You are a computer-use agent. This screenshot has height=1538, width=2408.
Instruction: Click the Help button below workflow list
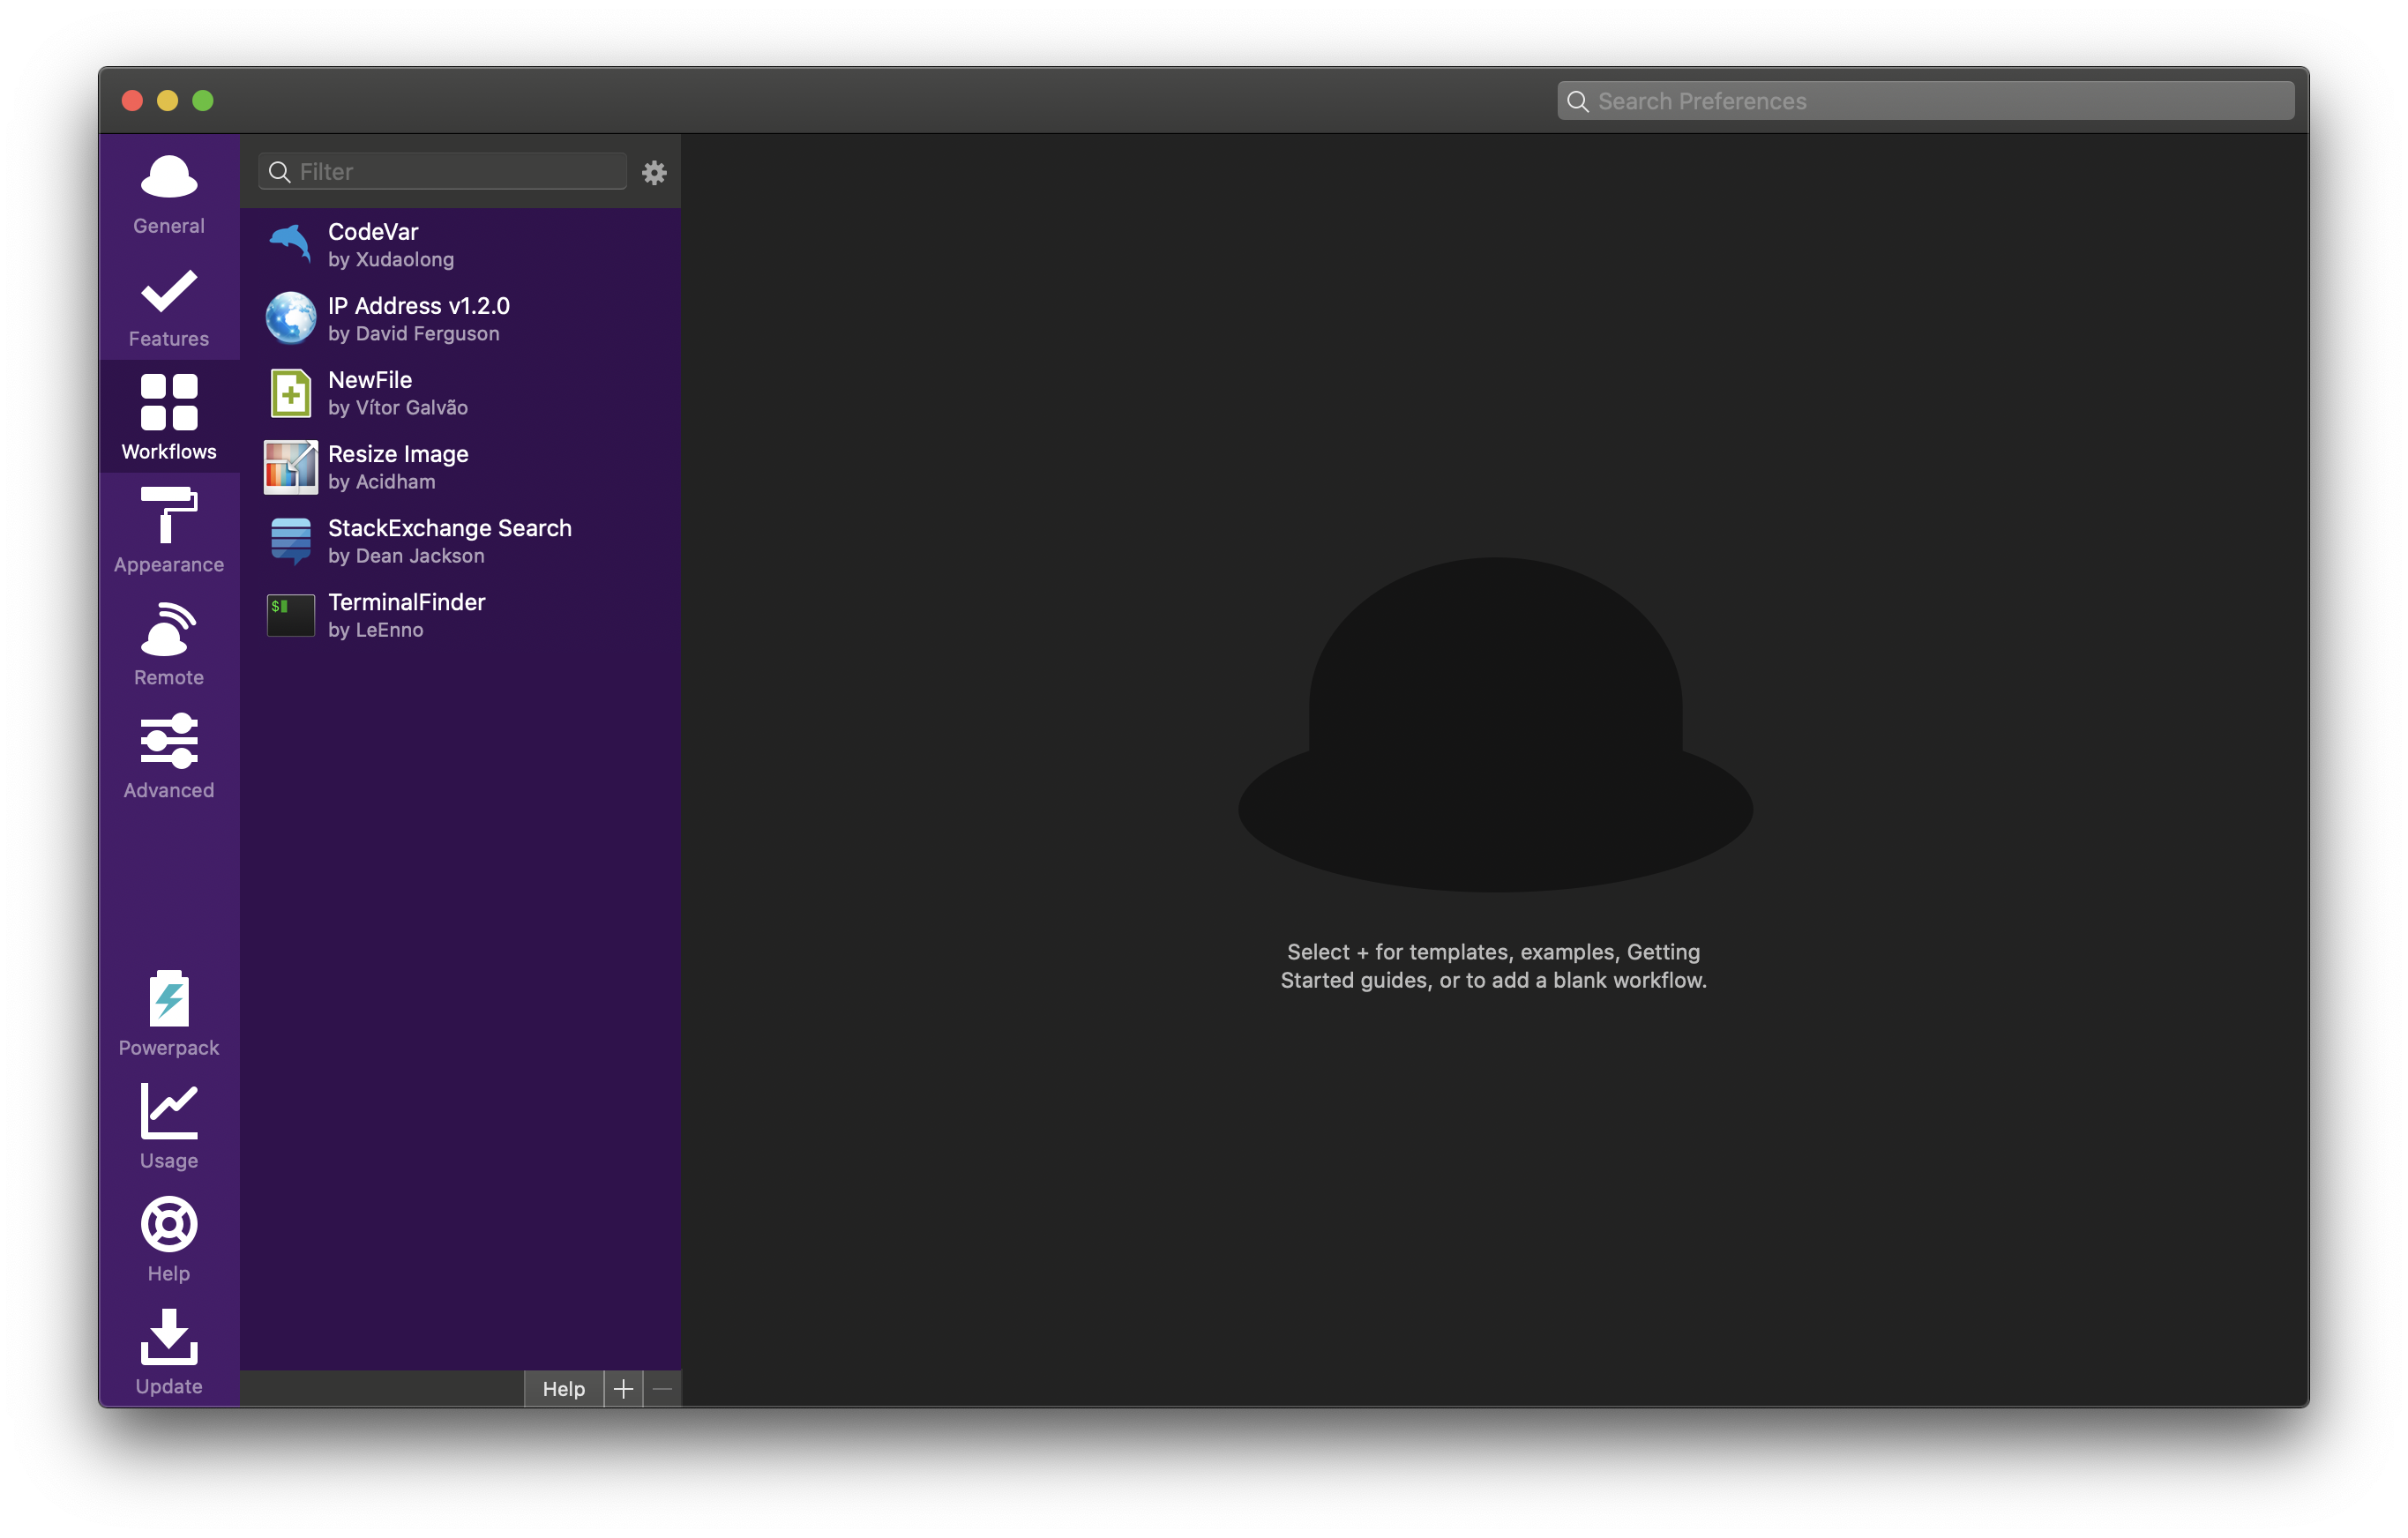pyautogui.click(x=564, y=1389)
